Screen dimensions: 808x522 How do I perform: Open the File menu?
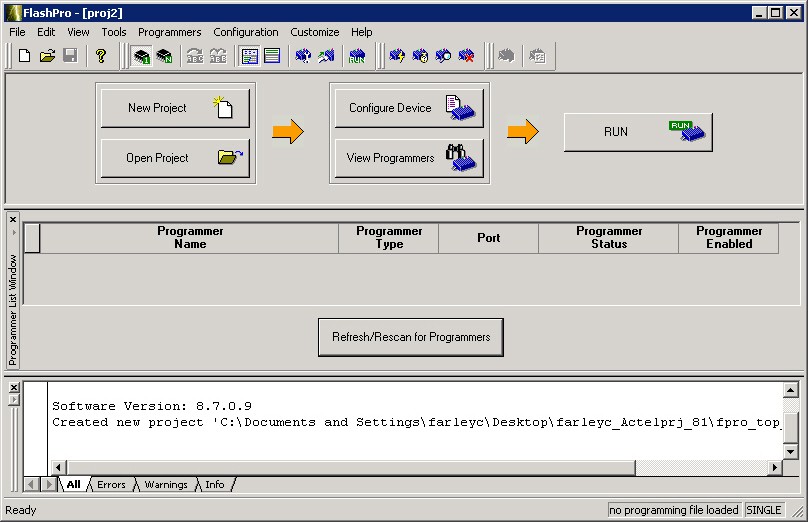click(17, 32)
